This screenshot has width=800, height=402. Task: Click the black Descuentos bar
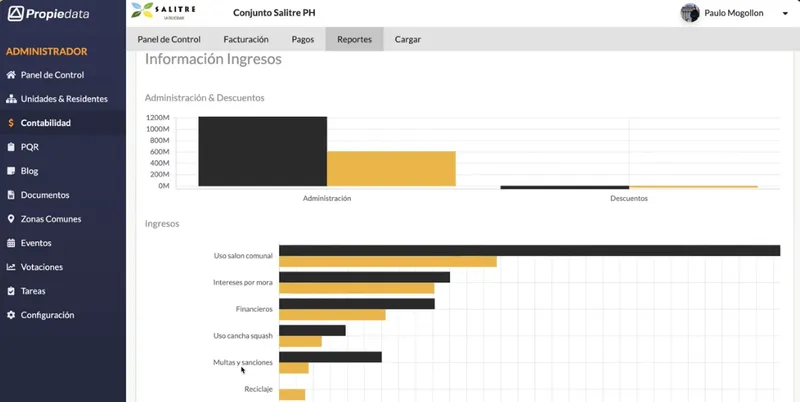(x=565, y=187)
